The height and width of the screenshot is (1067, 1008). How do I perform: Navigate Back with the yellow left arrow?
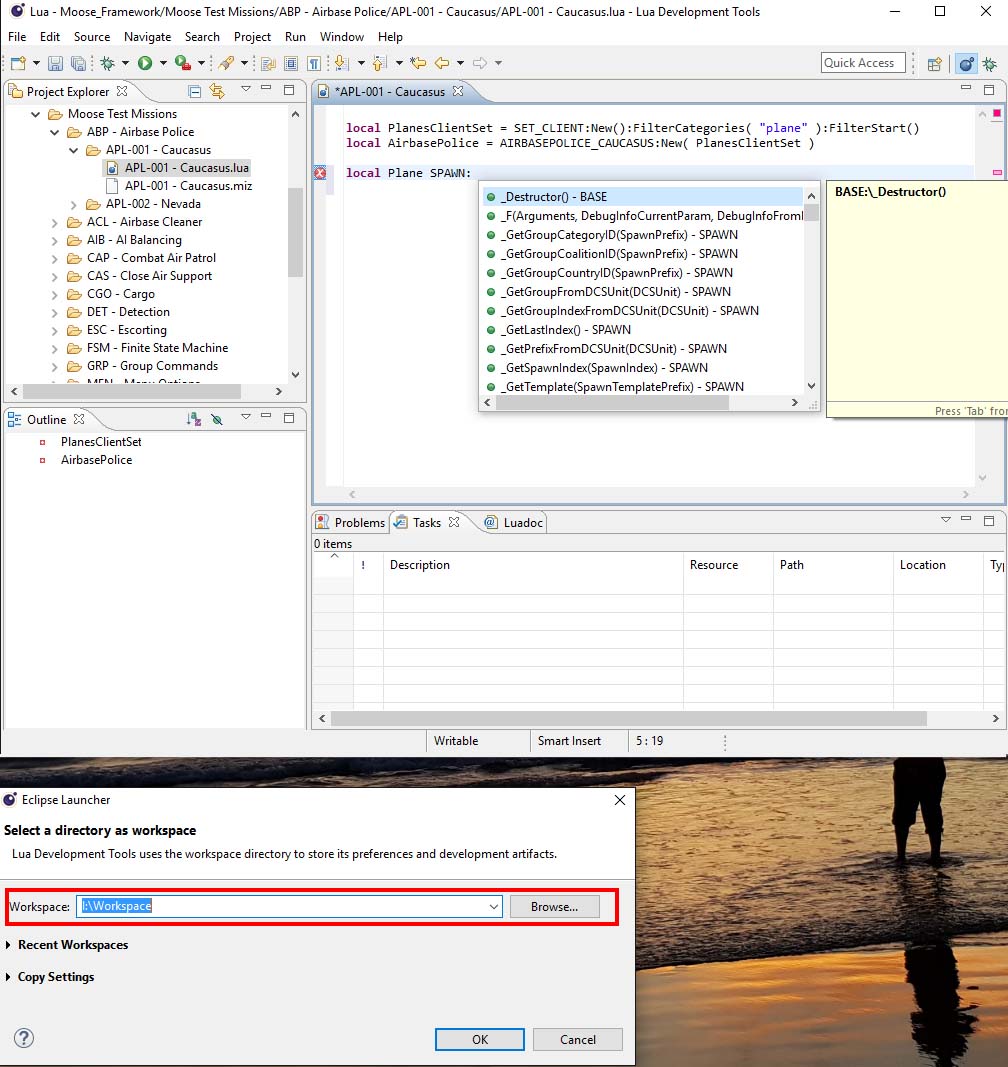[x=442, y=63]
